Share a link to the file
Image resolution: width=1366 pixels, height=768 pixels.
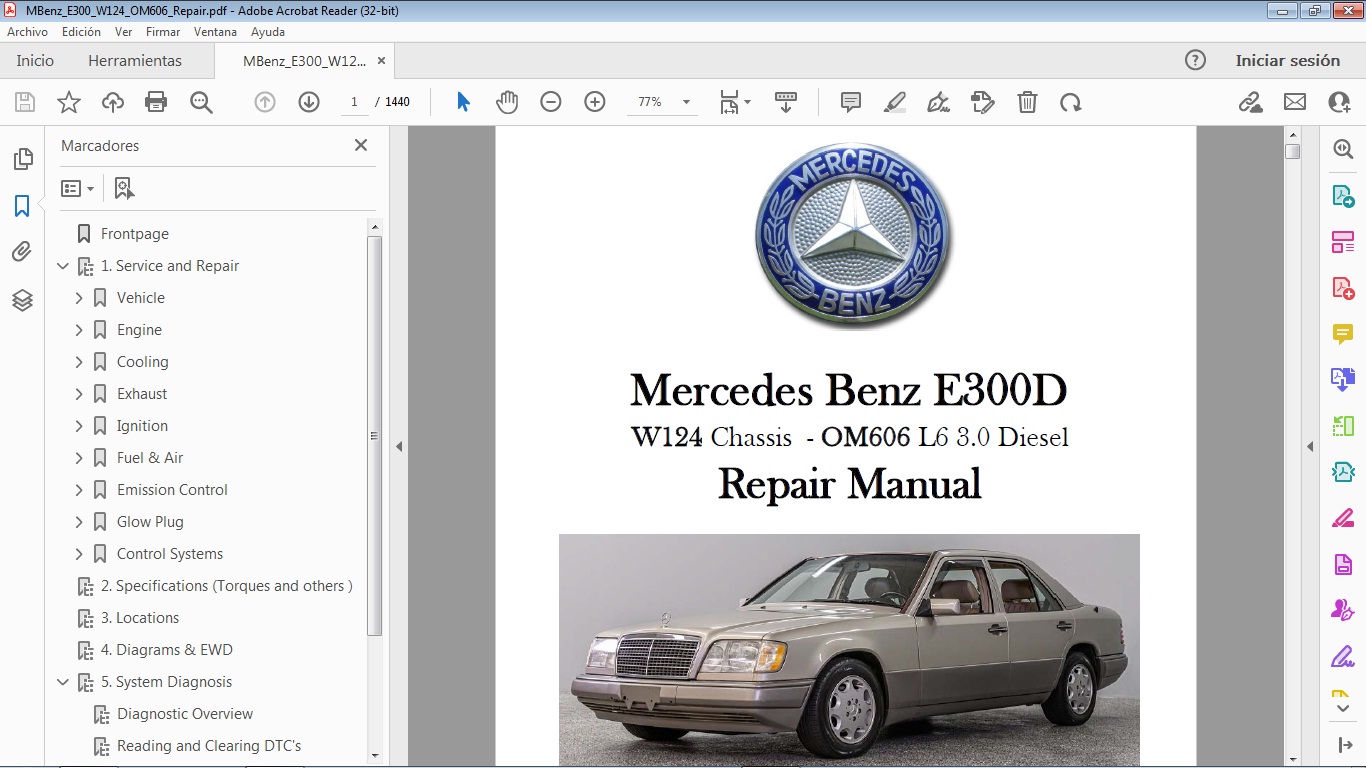point(1250,102)
